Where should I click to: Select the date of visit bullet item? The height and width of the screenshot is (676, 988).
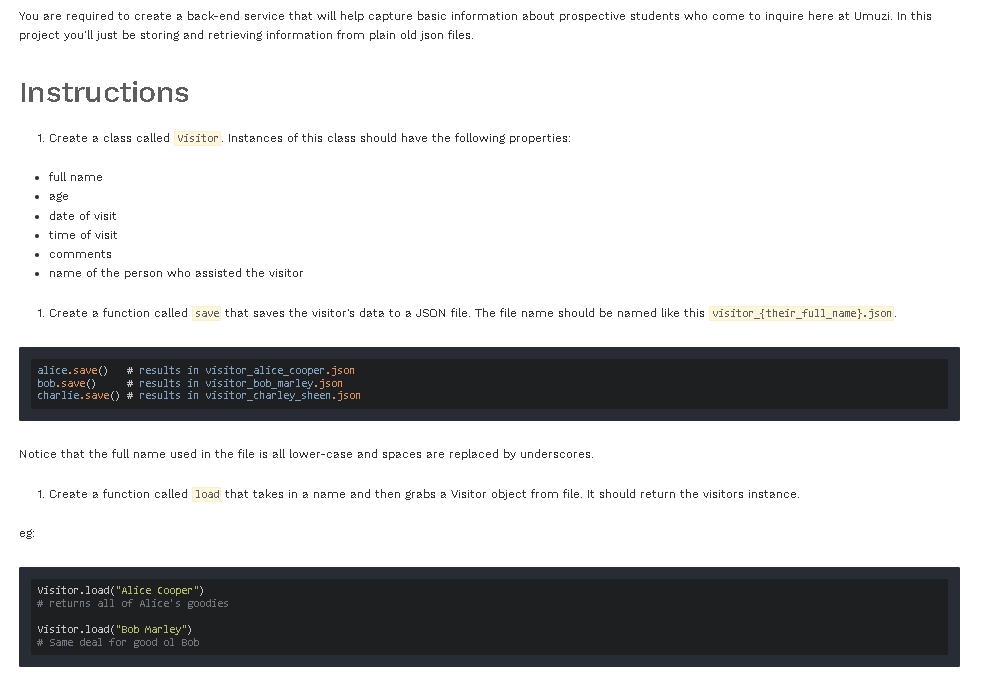(82, 216)
